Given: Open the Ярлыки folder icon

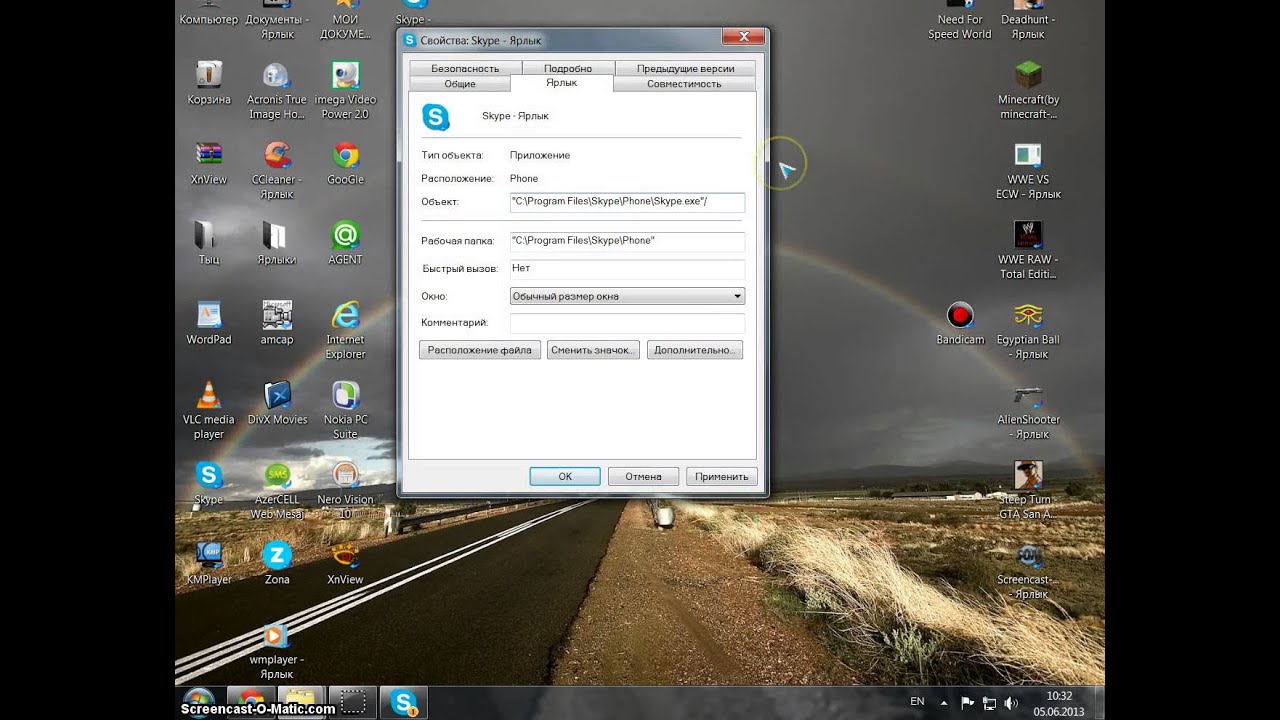Looking at the screenshot, I should pyautogui.click(x=276, y=244).
